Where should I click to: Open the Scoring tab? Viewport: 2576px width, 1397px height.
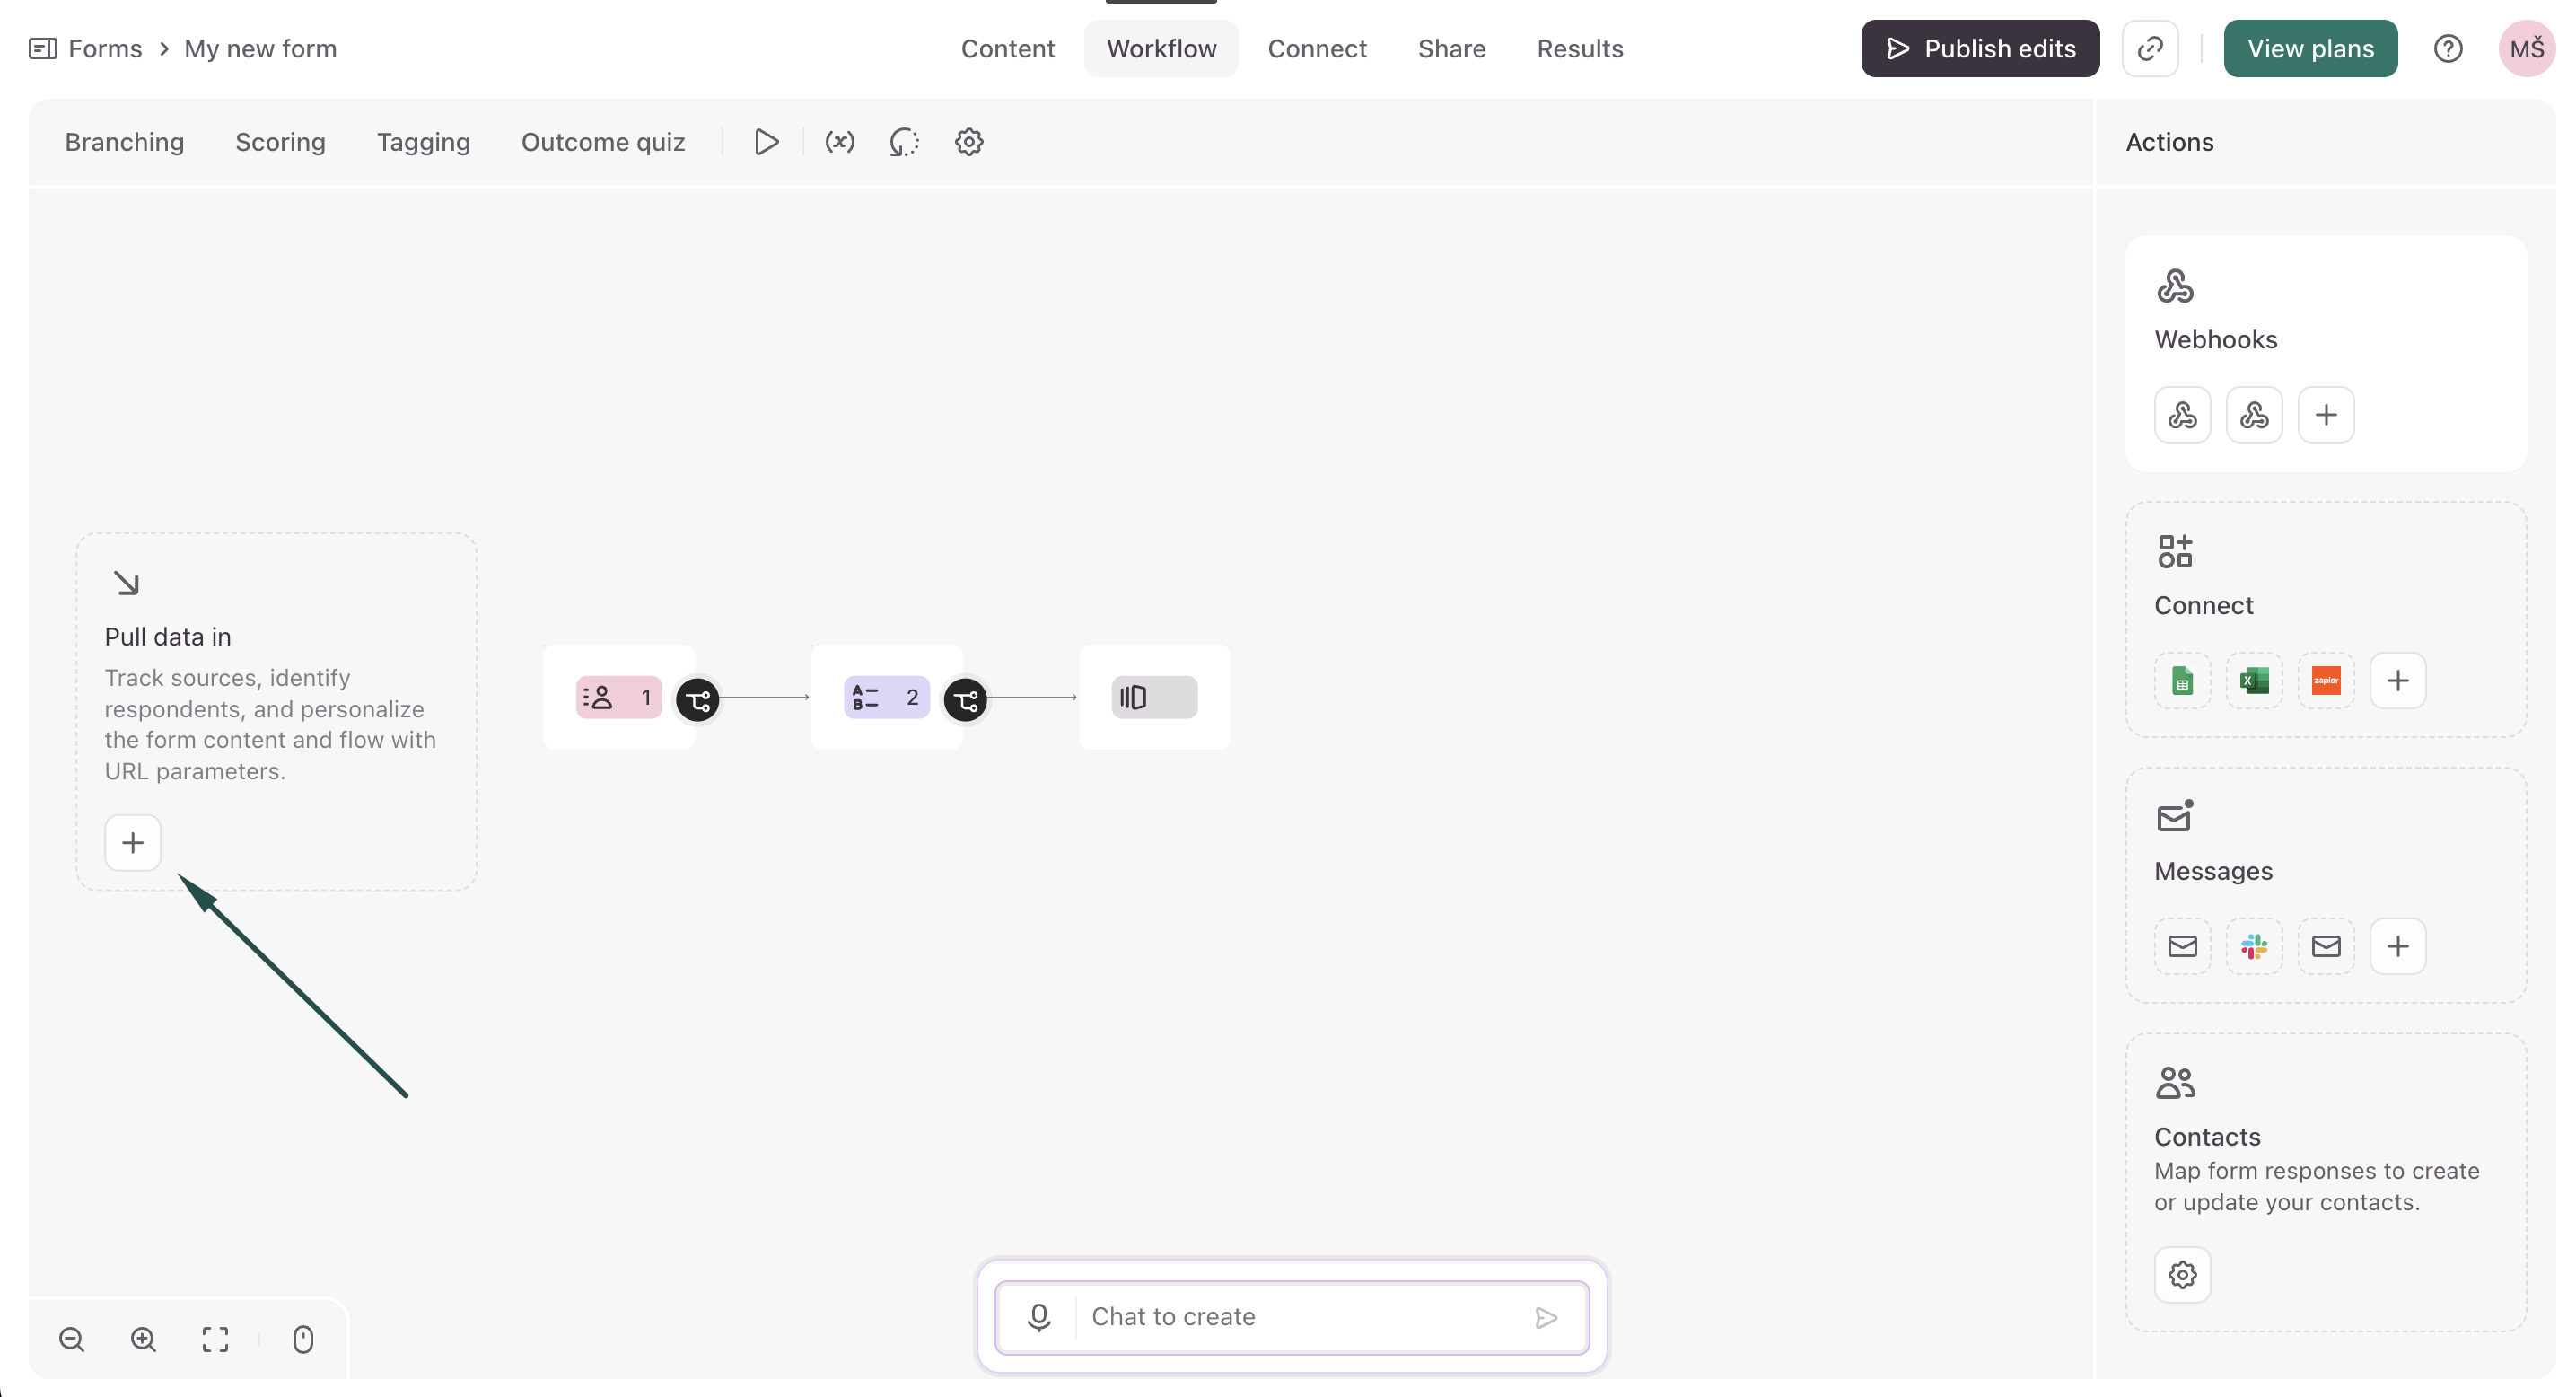[280, 142]
